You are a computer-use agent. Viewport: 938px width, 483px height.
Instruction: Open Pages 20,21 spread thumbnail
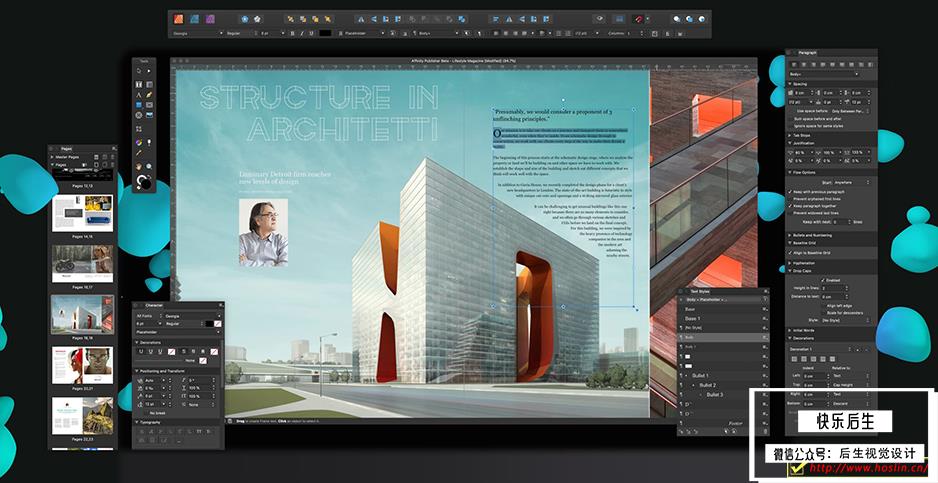pyautogui.click(x=83, y=365)
